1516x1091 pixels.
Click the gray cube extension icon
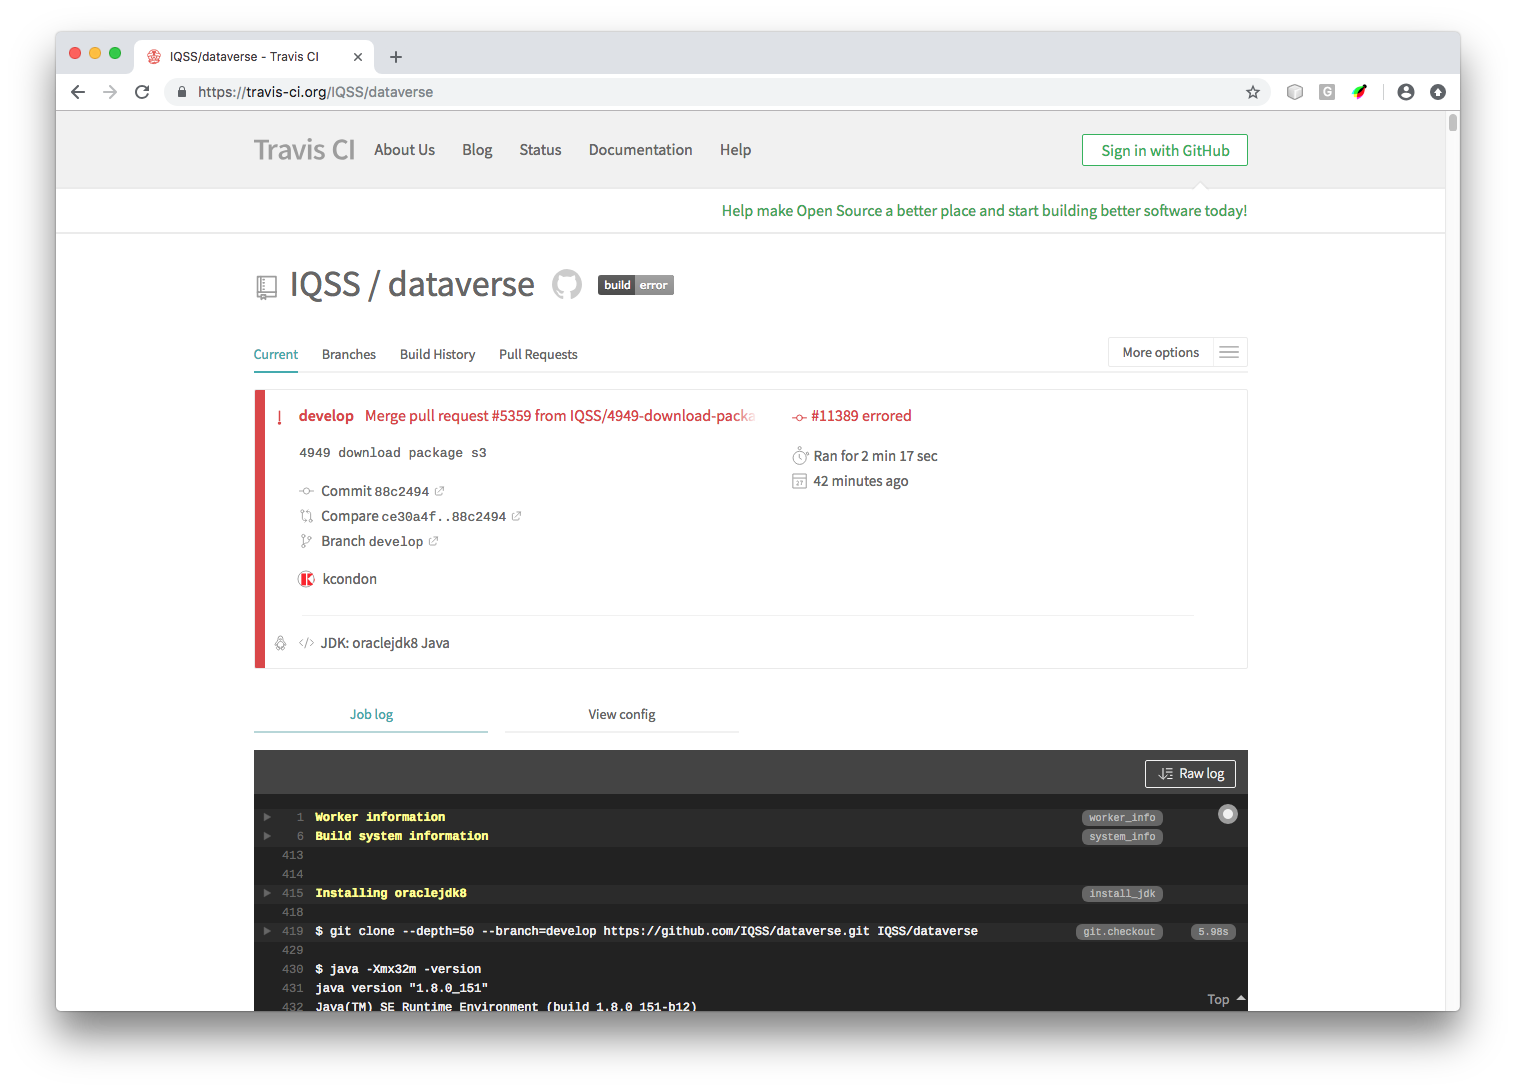coord(1295,92)
